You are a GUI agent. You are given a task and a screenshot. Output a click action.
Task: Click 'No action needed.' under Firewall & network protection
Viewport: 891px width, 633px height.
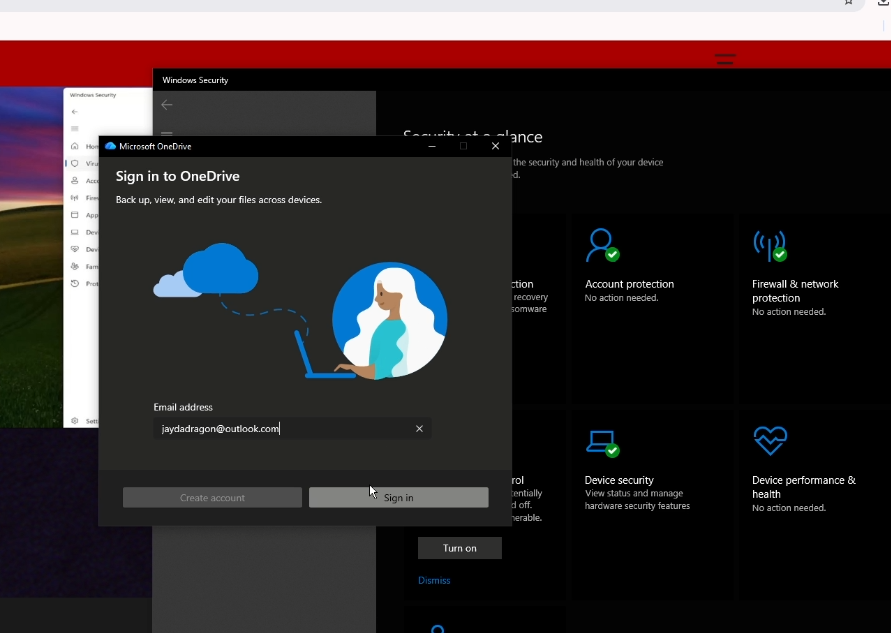[x=789, y=311]
